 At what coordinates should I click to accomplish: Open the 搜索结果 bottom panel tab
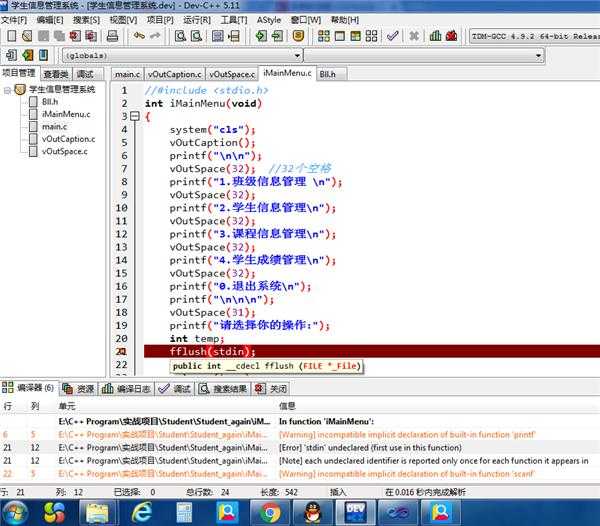[223, 389]
